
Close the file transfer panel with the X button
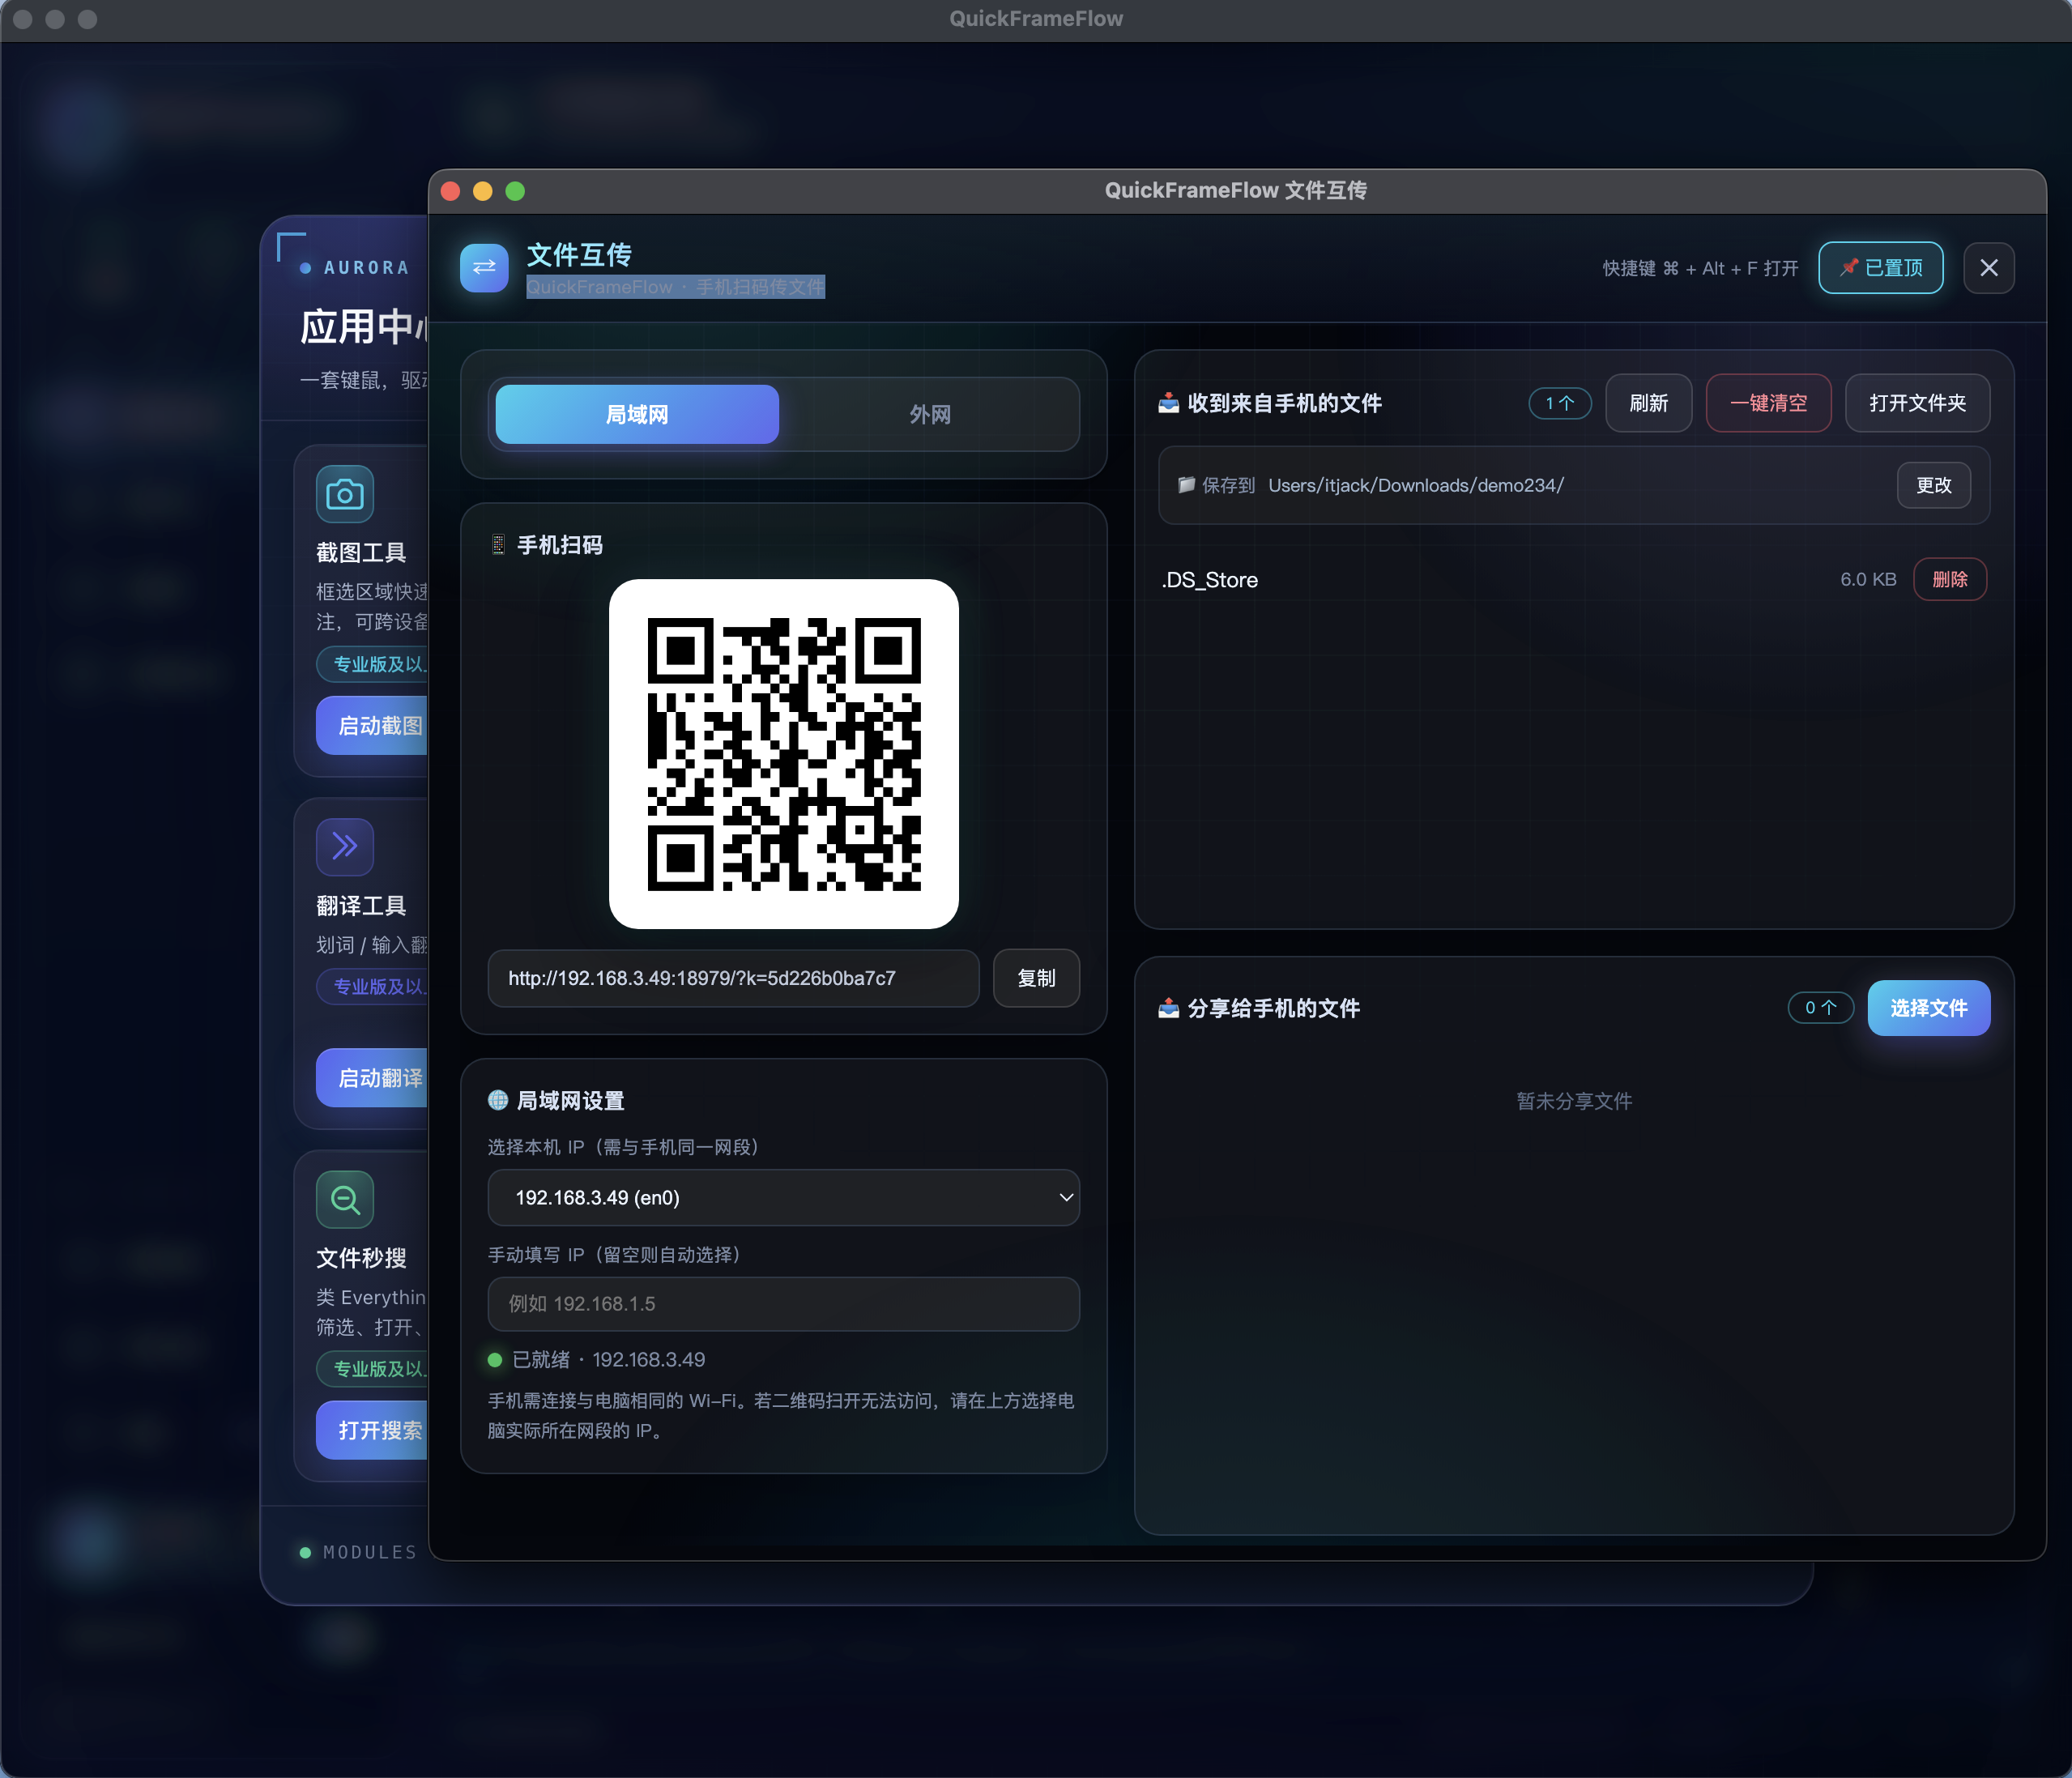click(x=1988, y=268)
